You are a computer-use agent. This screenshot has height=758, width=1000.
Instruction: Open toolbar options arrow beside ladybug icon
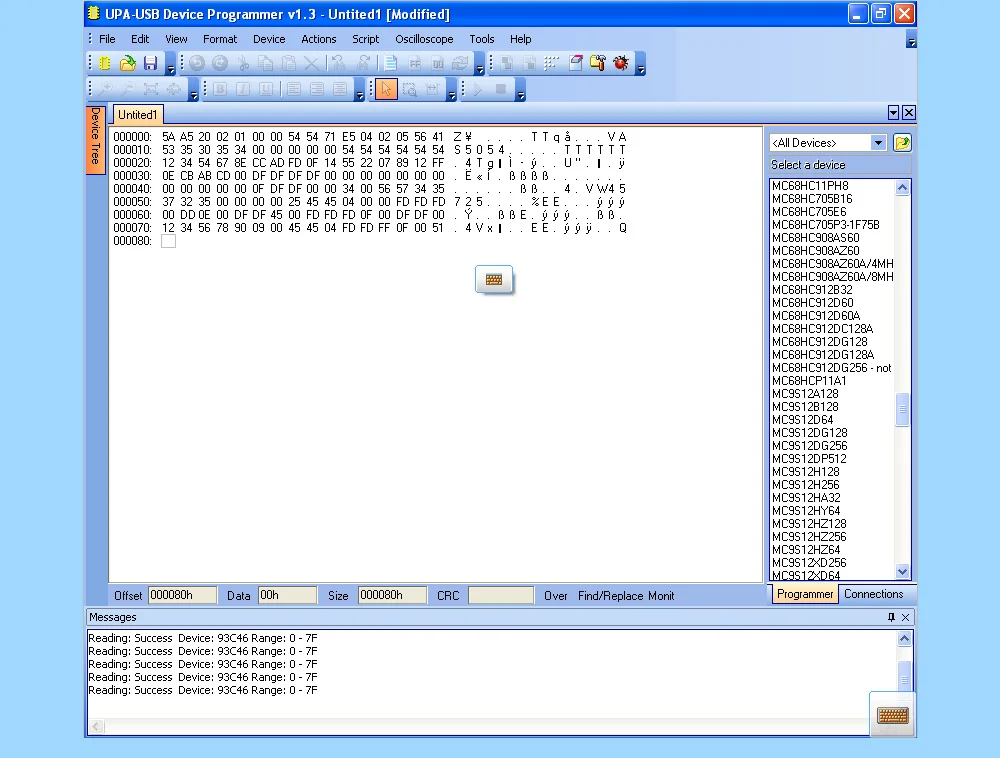641,65
